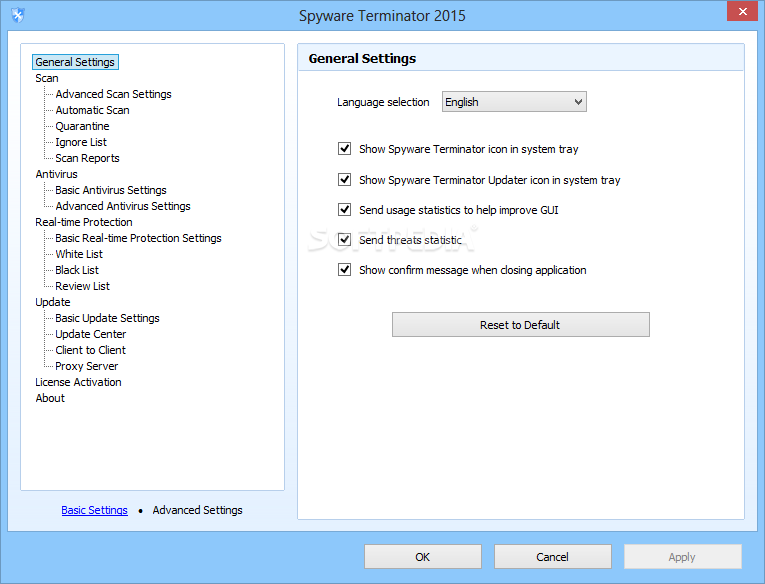Open Basic Antivirus Settings
The width and height of the screenshot is (765, 584).
coord(111,190)
